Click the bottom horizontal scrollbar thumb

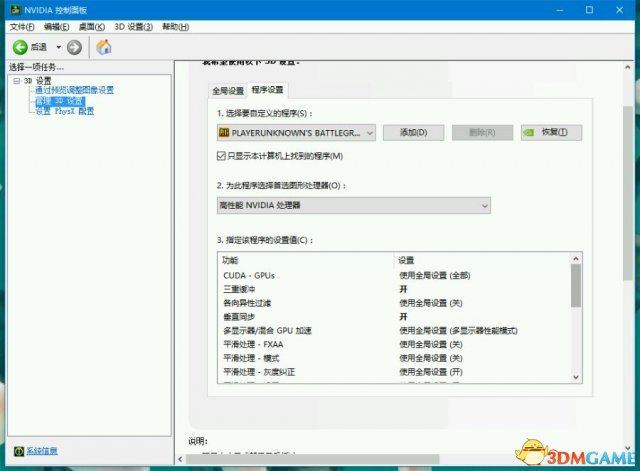(313, 459)
